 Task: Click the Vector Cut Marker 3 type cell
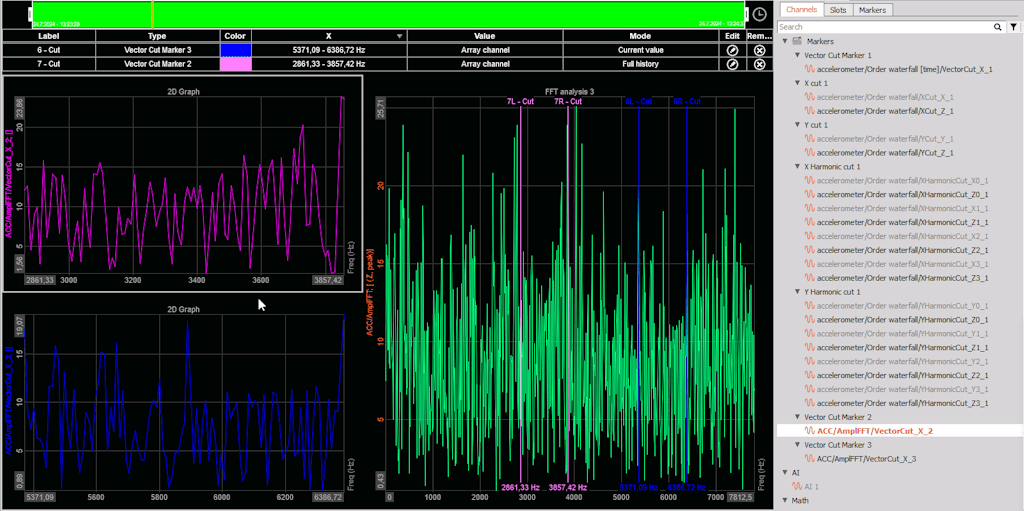point(157,50)
